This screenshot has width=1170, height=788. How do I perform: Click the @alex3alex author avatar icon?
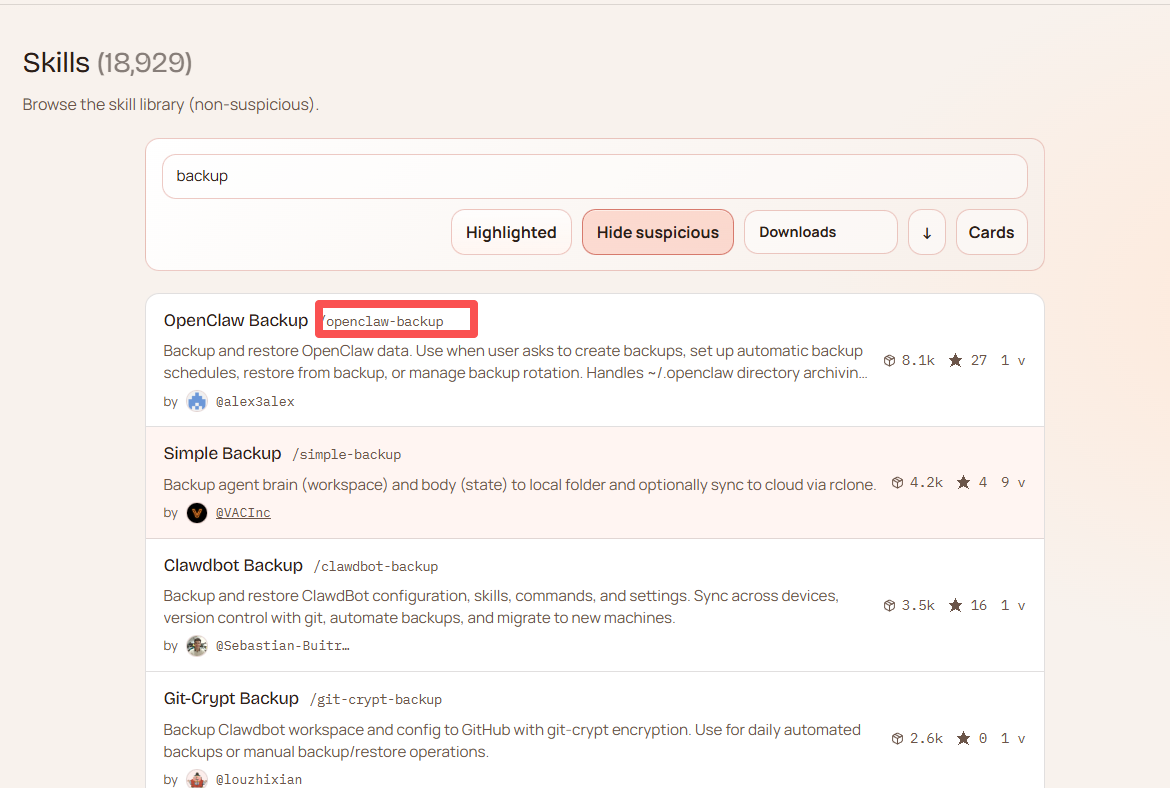197,401
